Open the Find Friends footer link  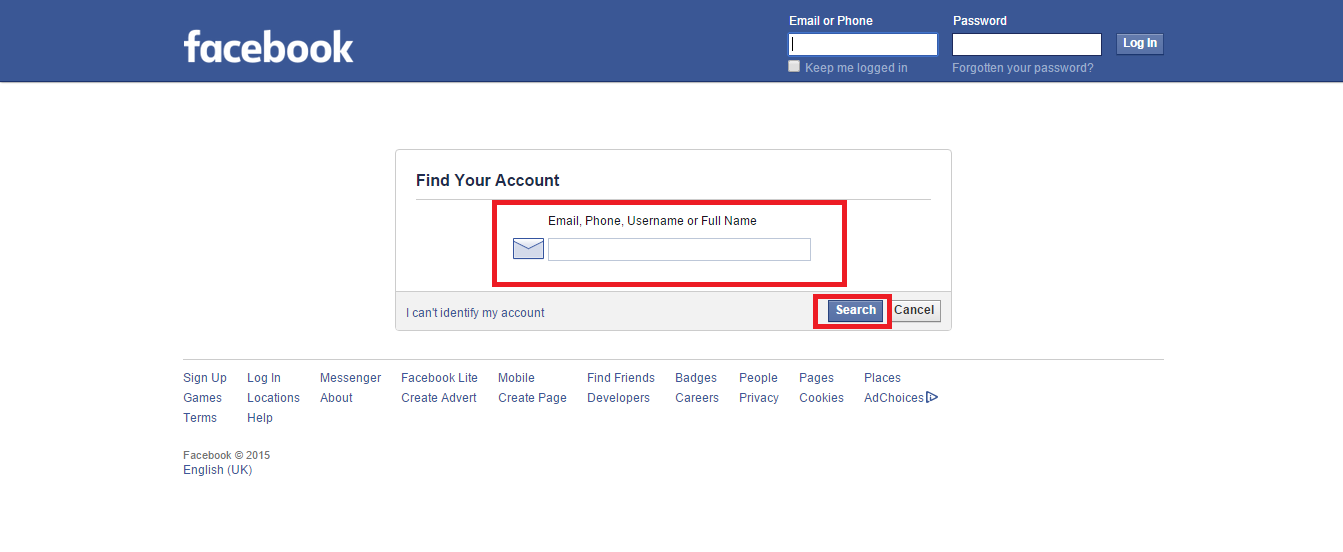[x=621, y=378]
